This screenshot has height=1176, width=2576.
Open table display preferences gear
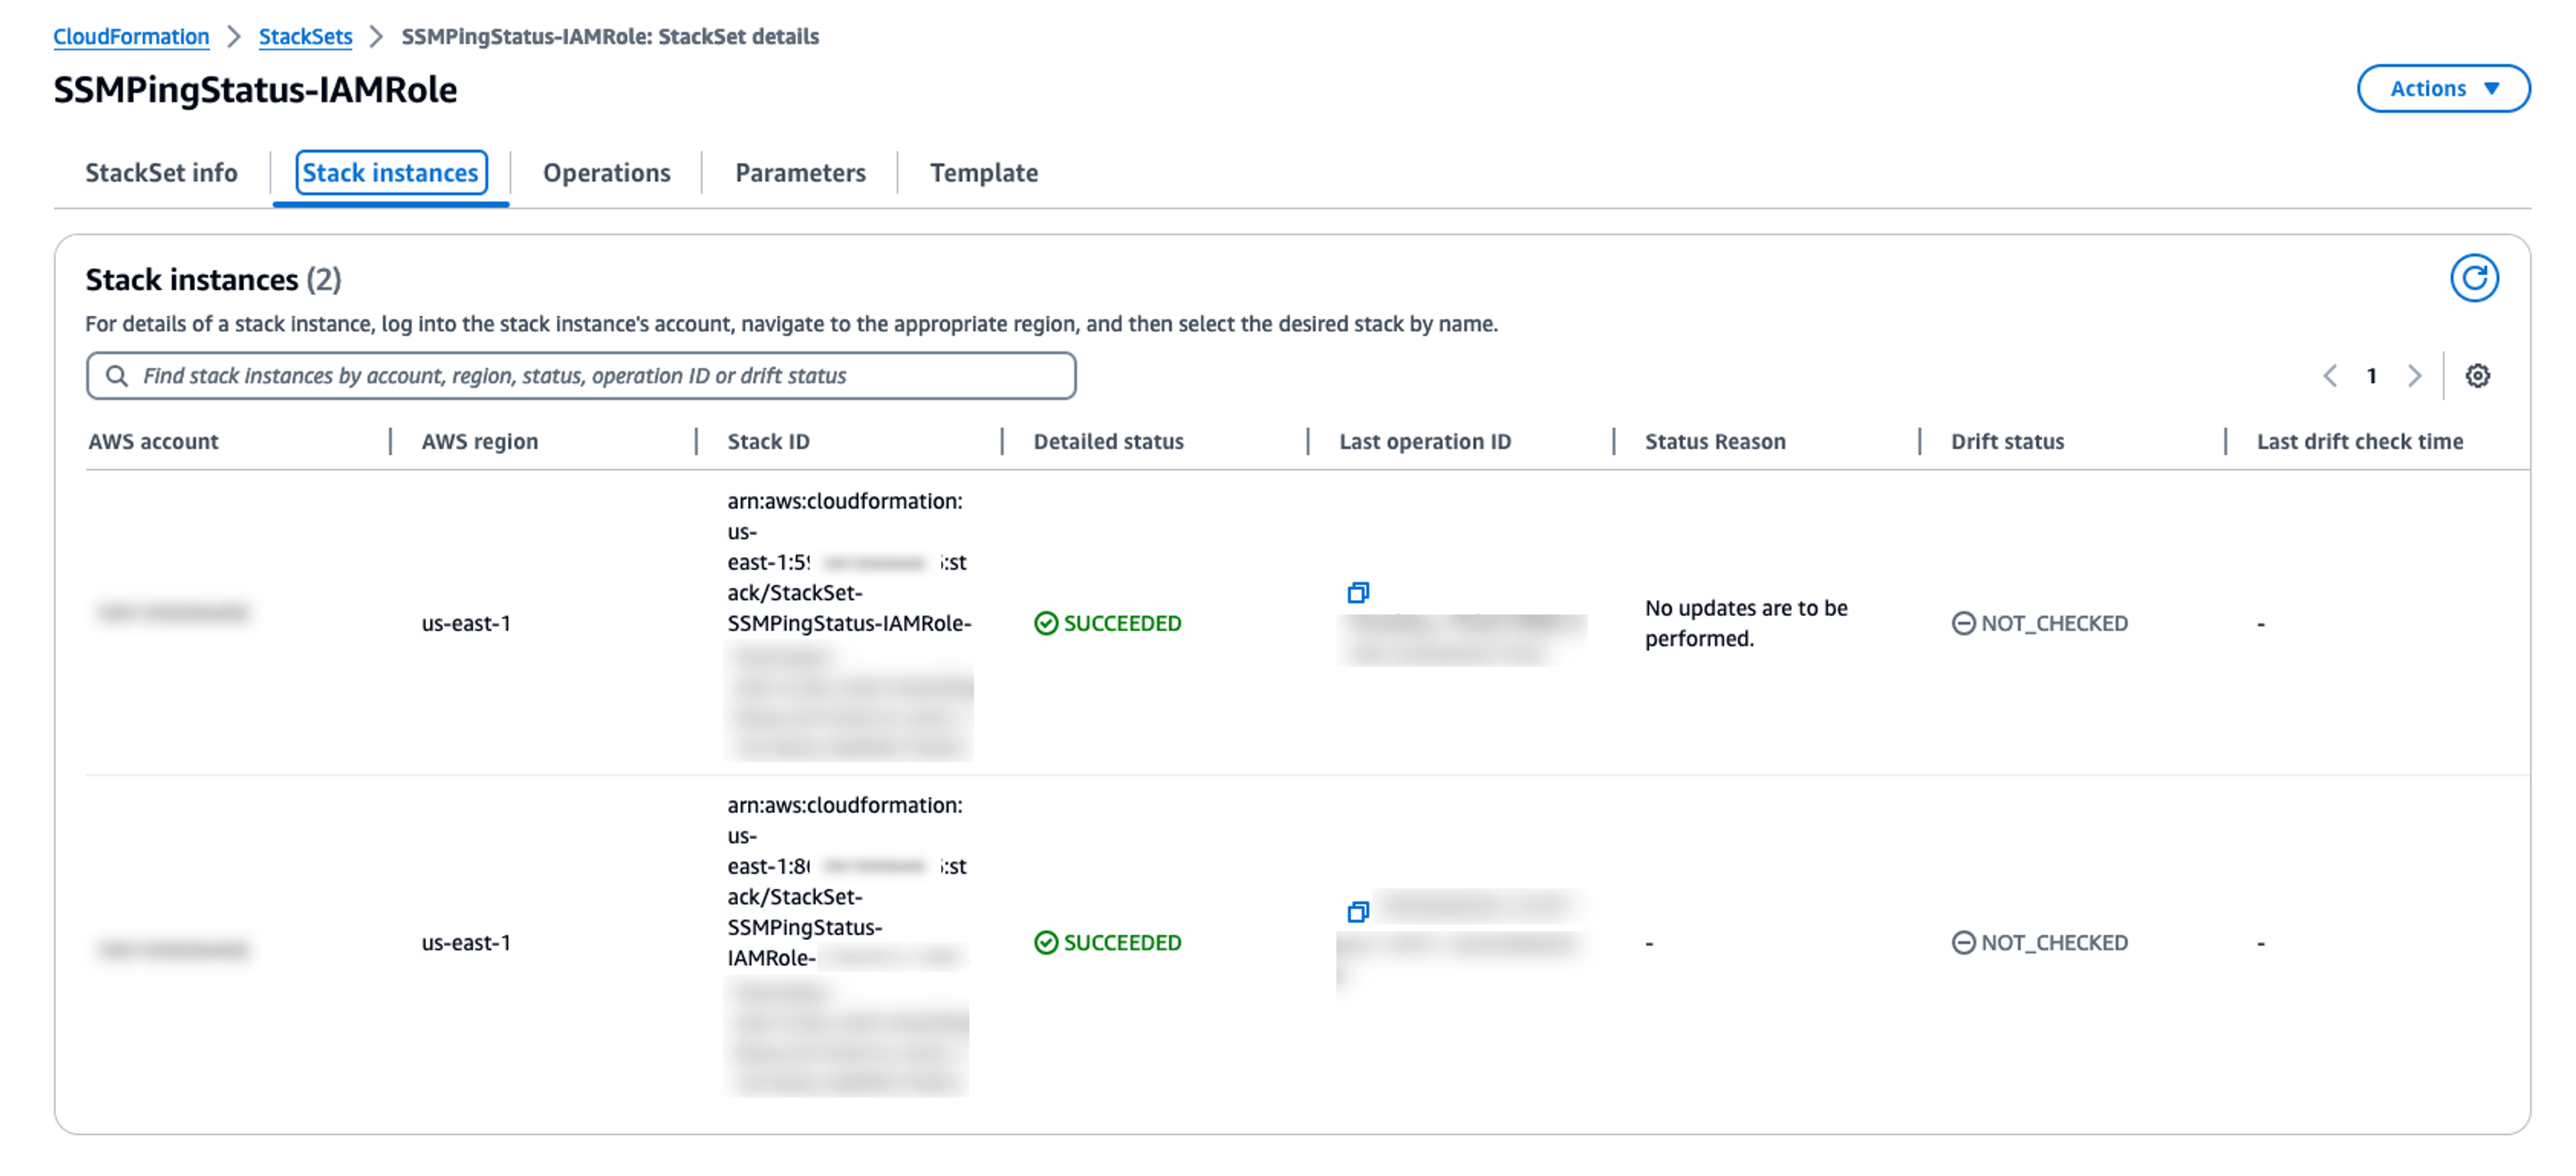pyautogui.click(x=2478, y=376)
